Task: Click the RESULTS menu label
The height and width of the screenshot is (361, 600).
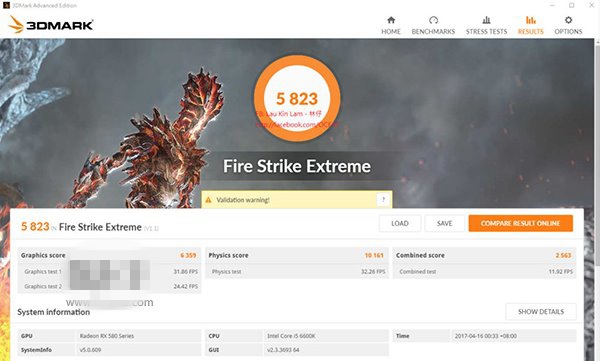Action: pos(530,32)
